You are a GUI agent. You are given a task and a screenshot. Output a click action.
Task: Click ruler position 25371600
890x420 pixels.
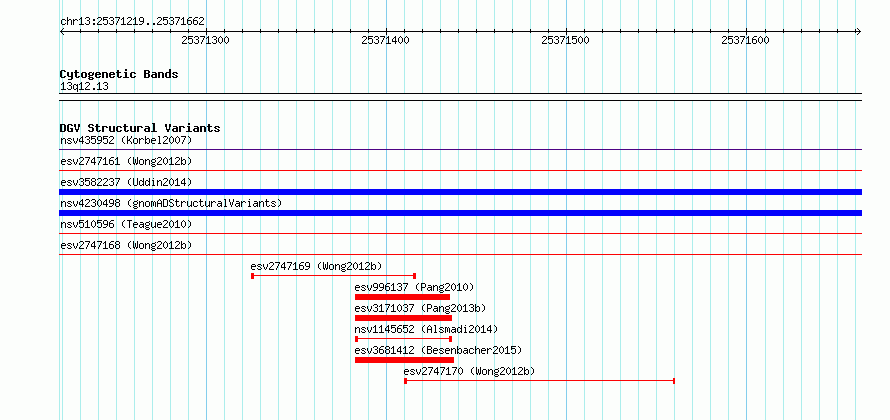[x=745, y=40]
